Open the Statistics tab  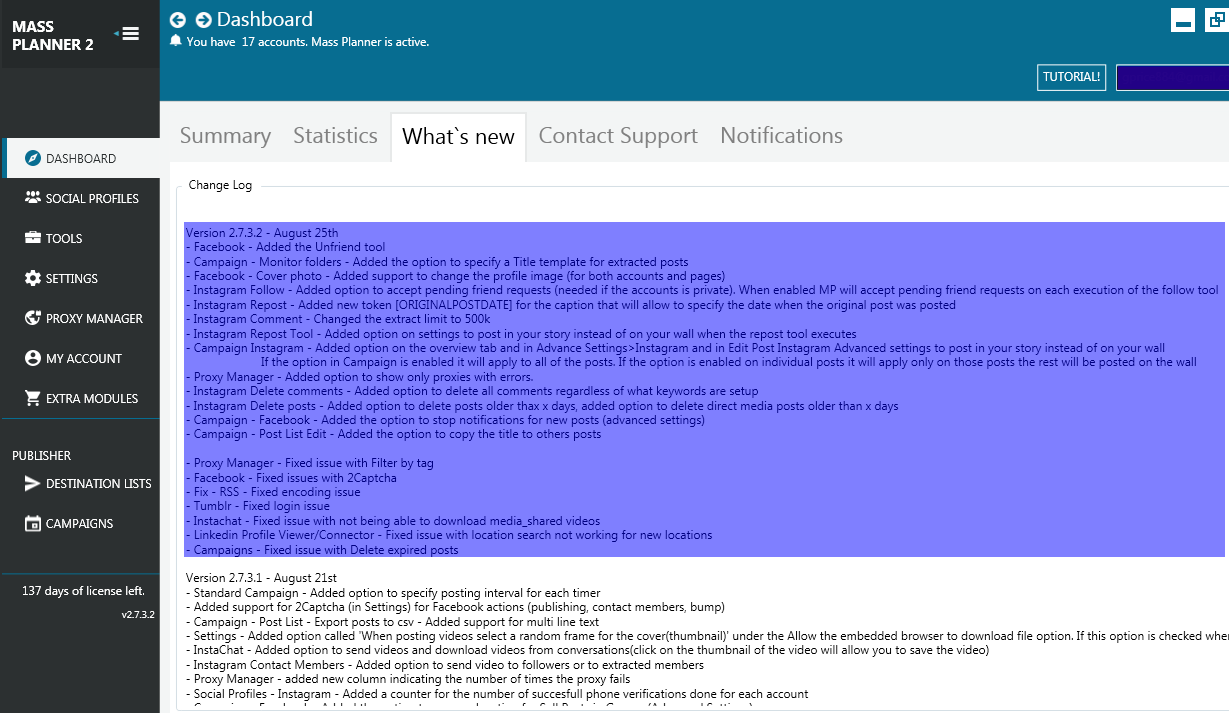(335, 136)
